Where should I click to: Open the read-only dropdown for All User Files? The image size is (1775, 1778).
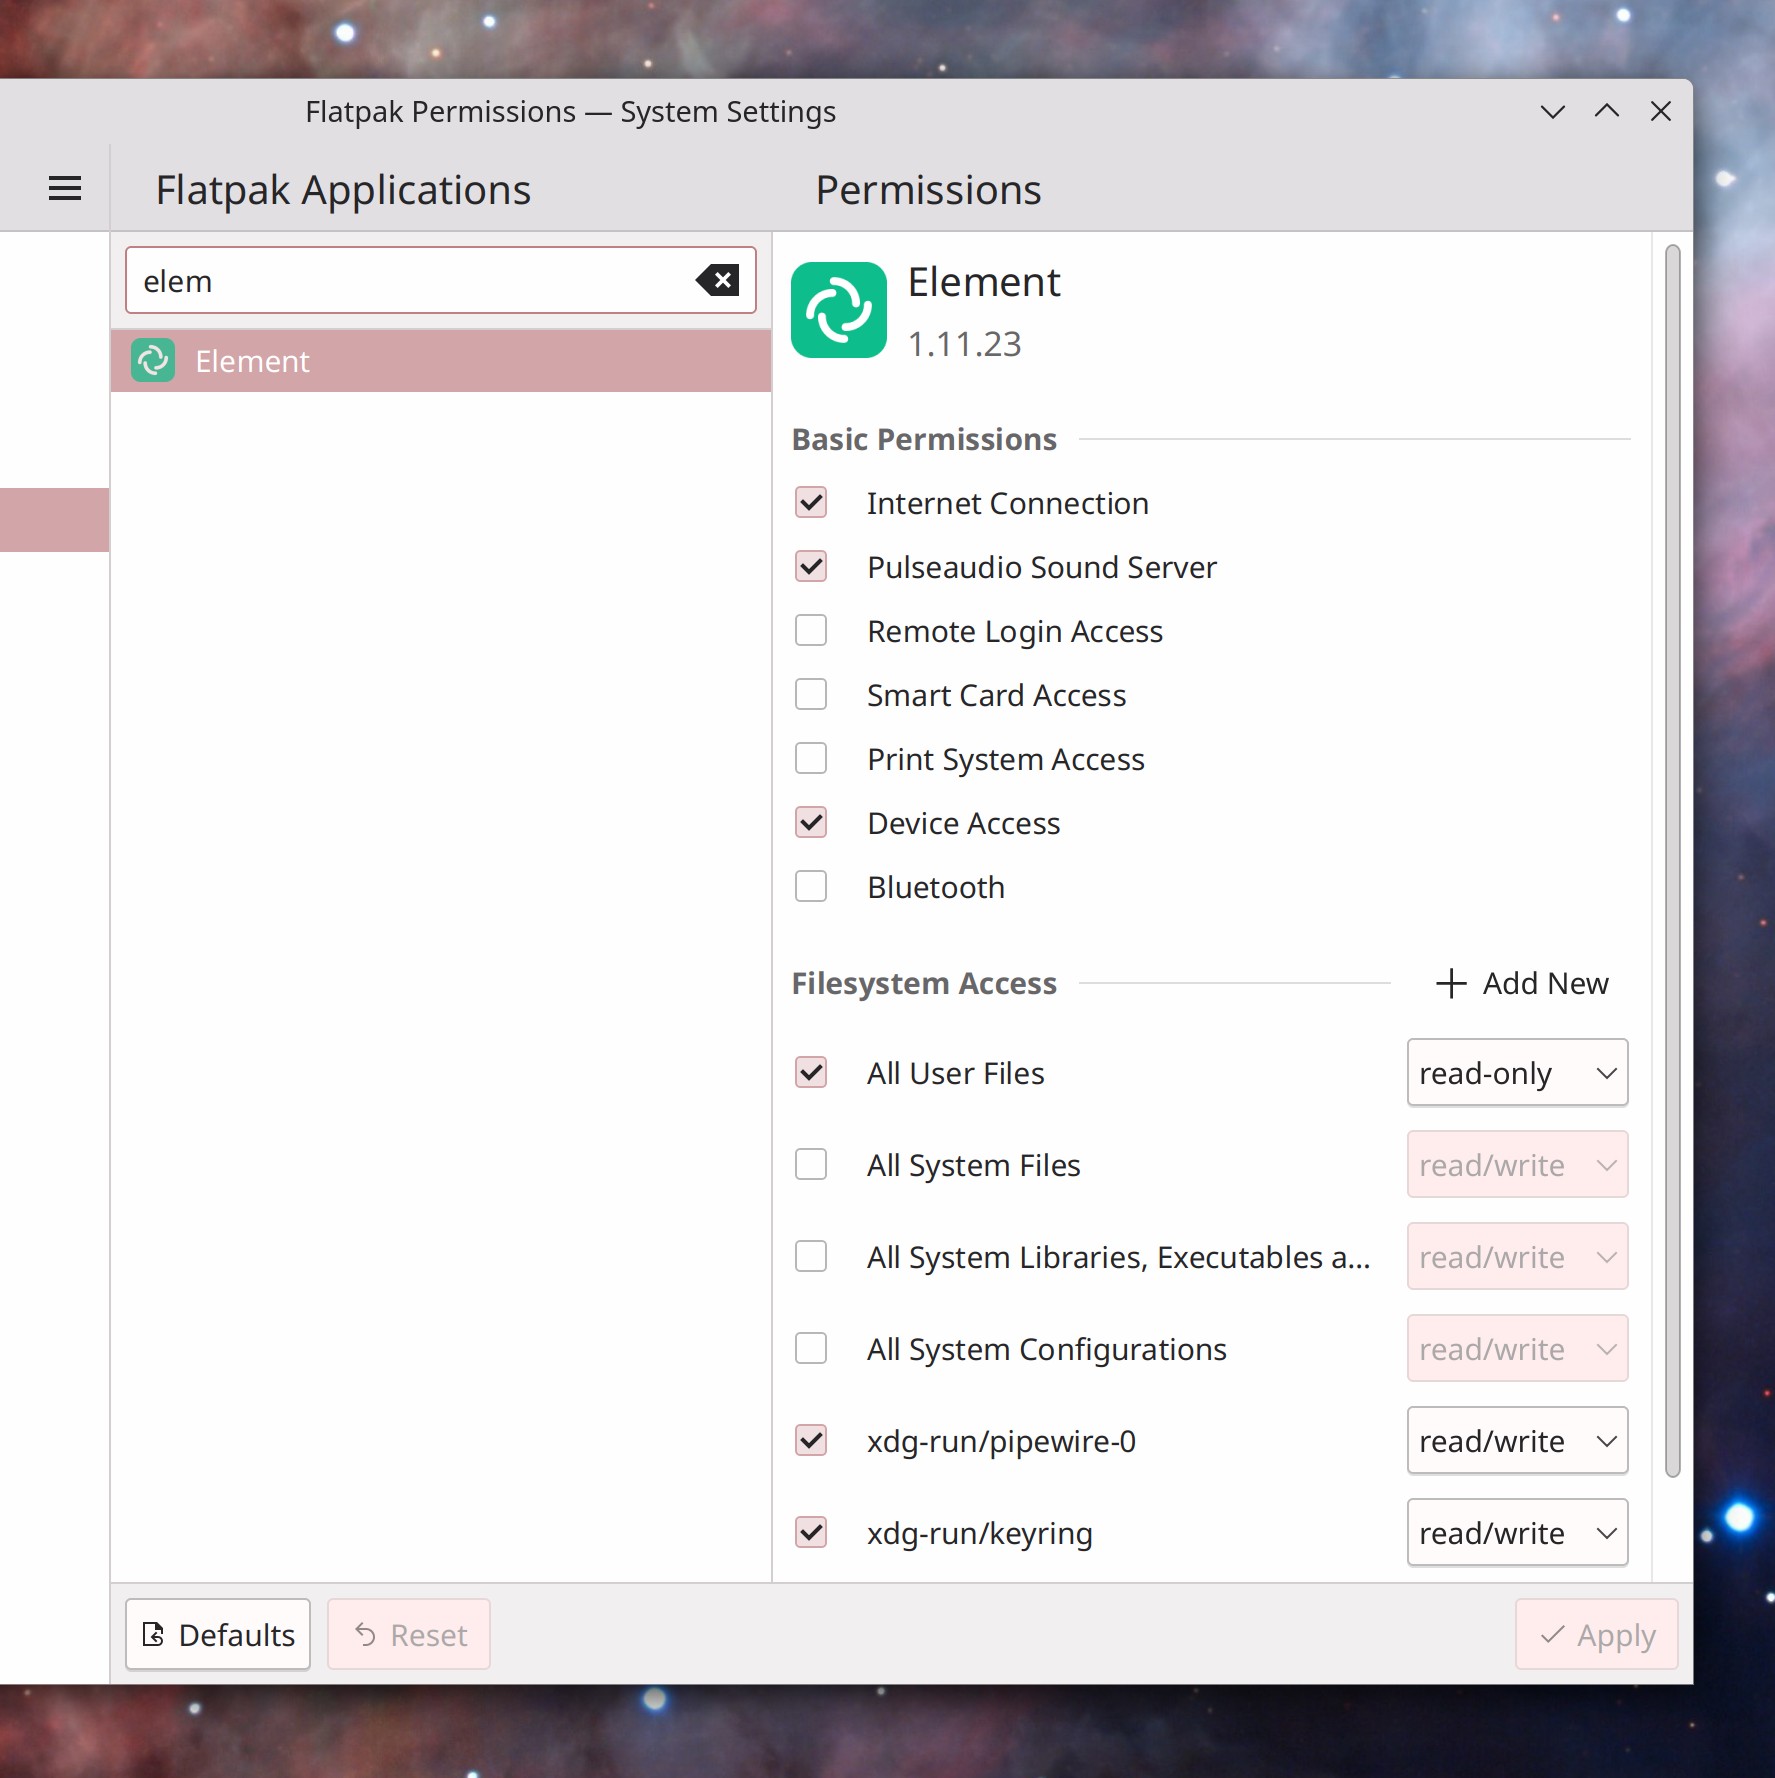tap(1516, 1072)
